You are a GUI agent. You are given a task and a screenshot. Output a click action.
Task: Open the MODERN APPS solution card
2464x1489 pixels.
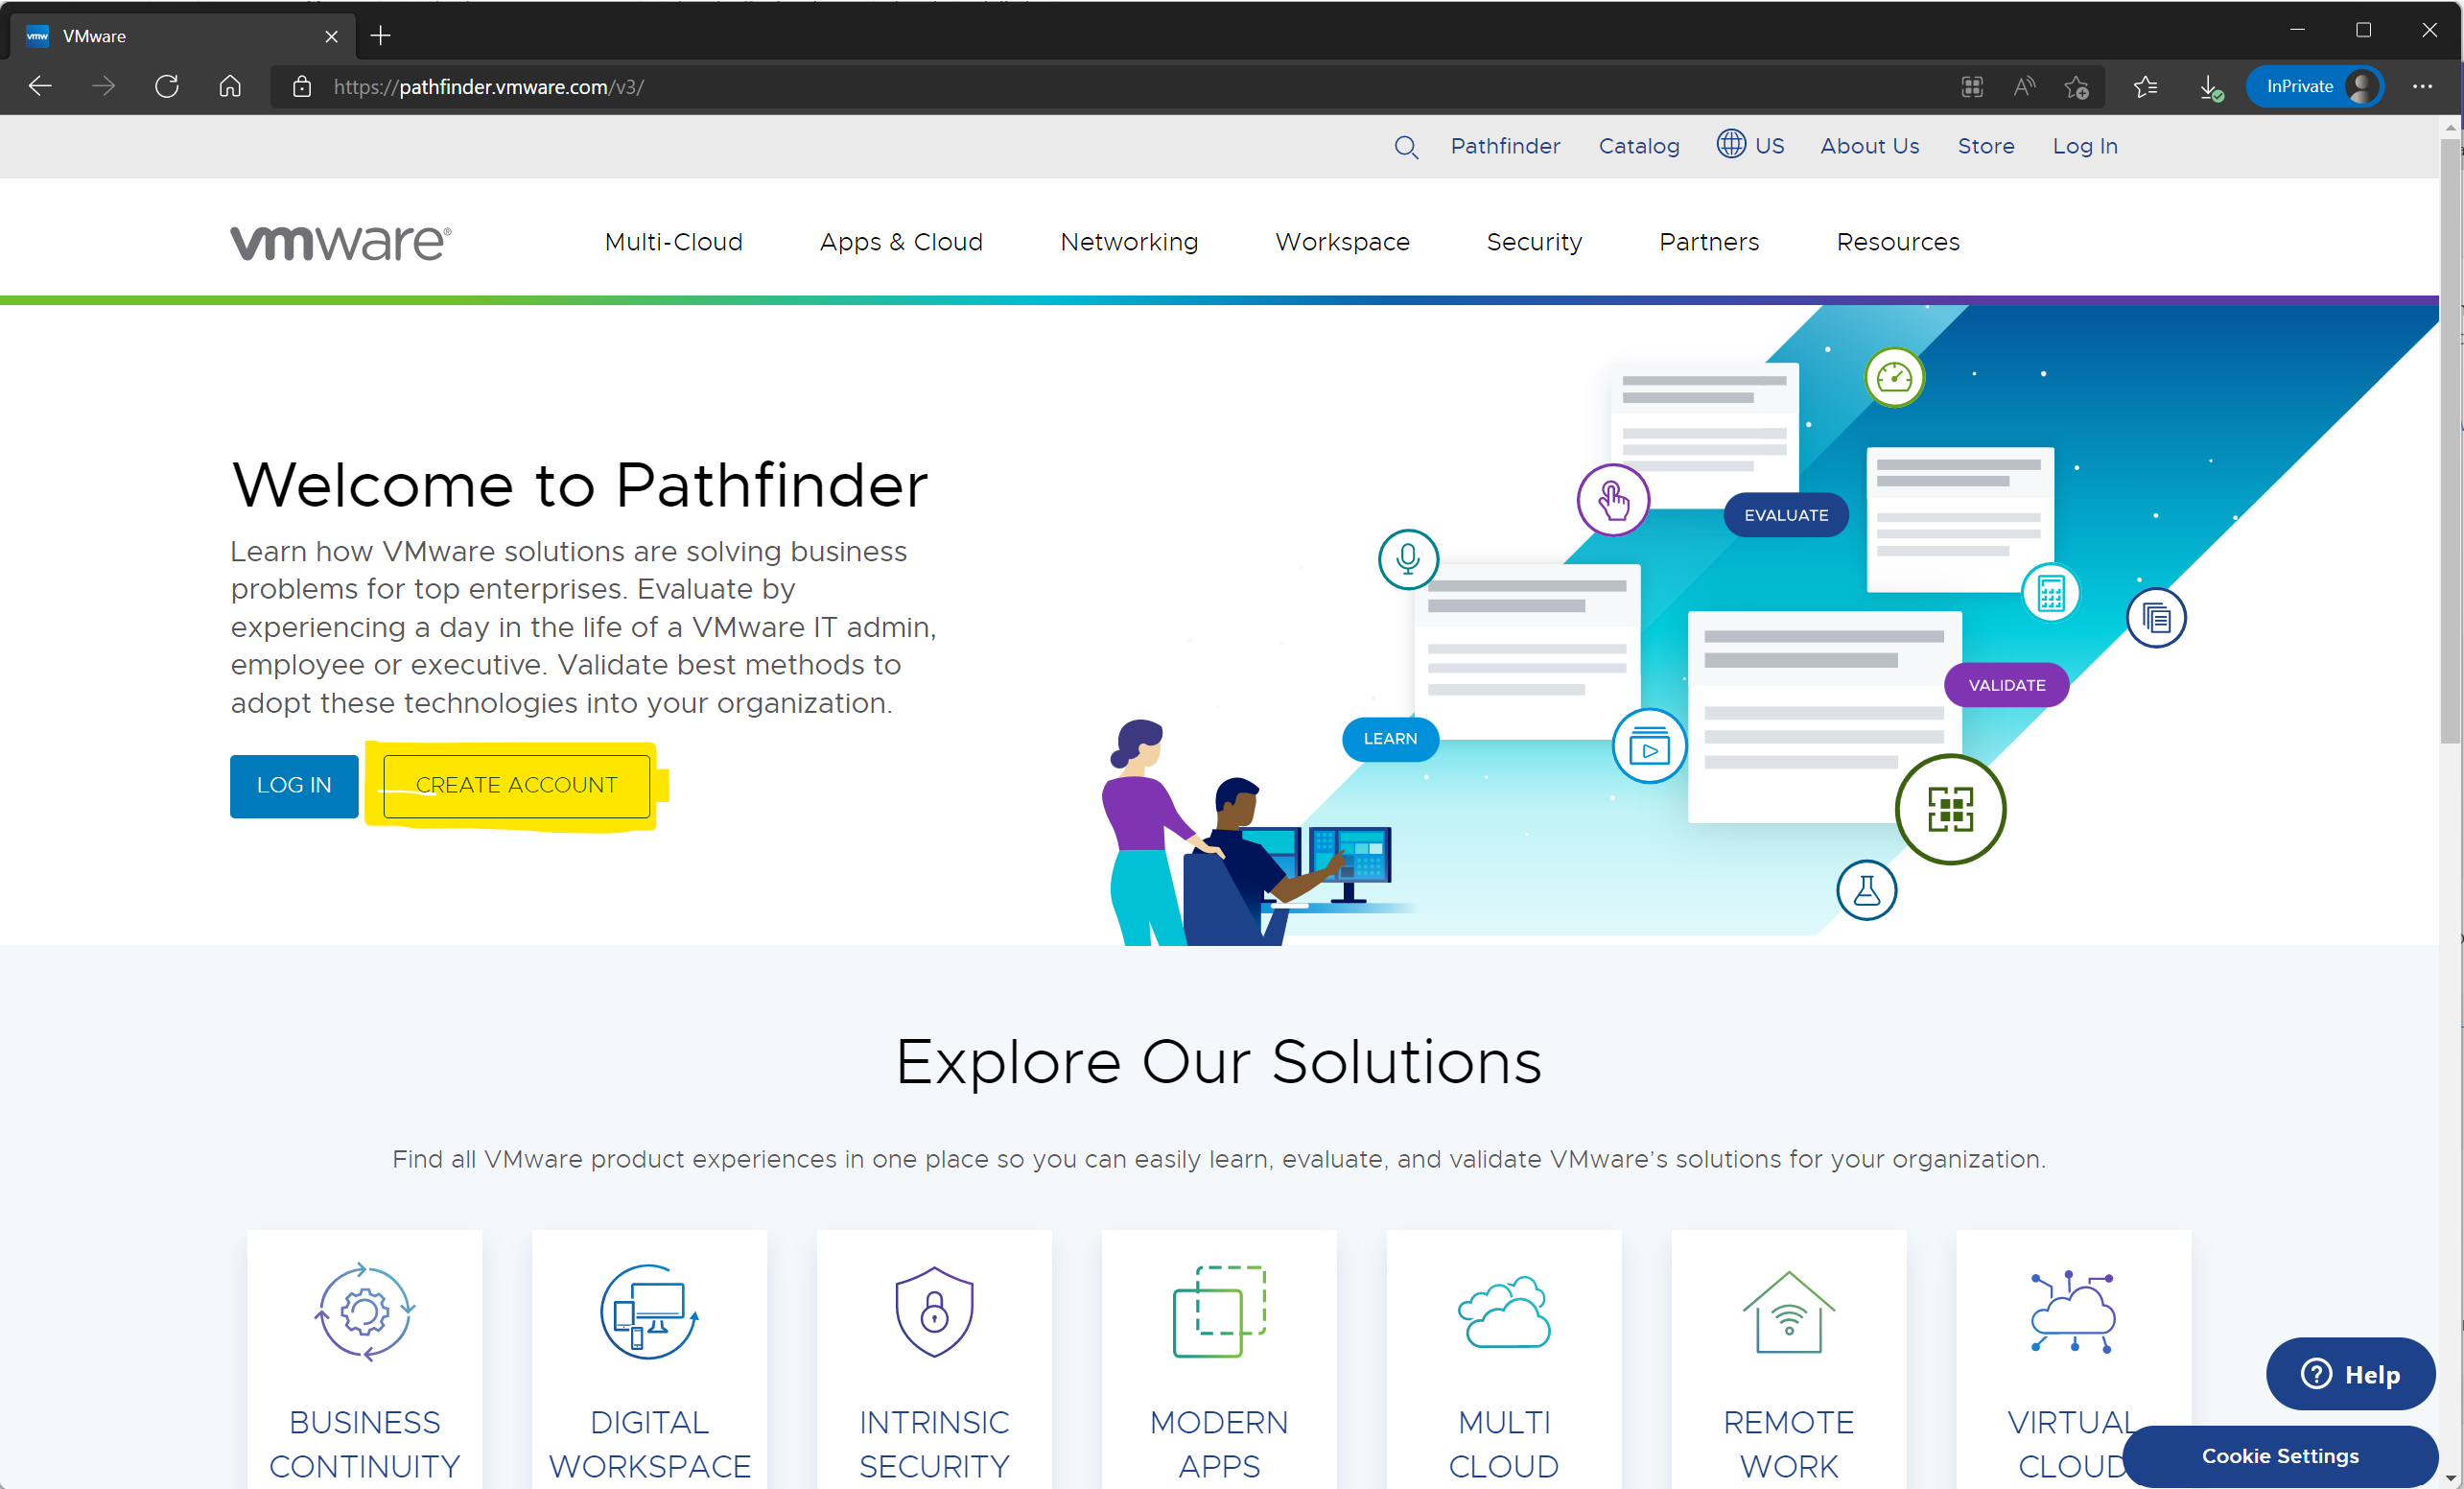[x=1219, y=1360]
